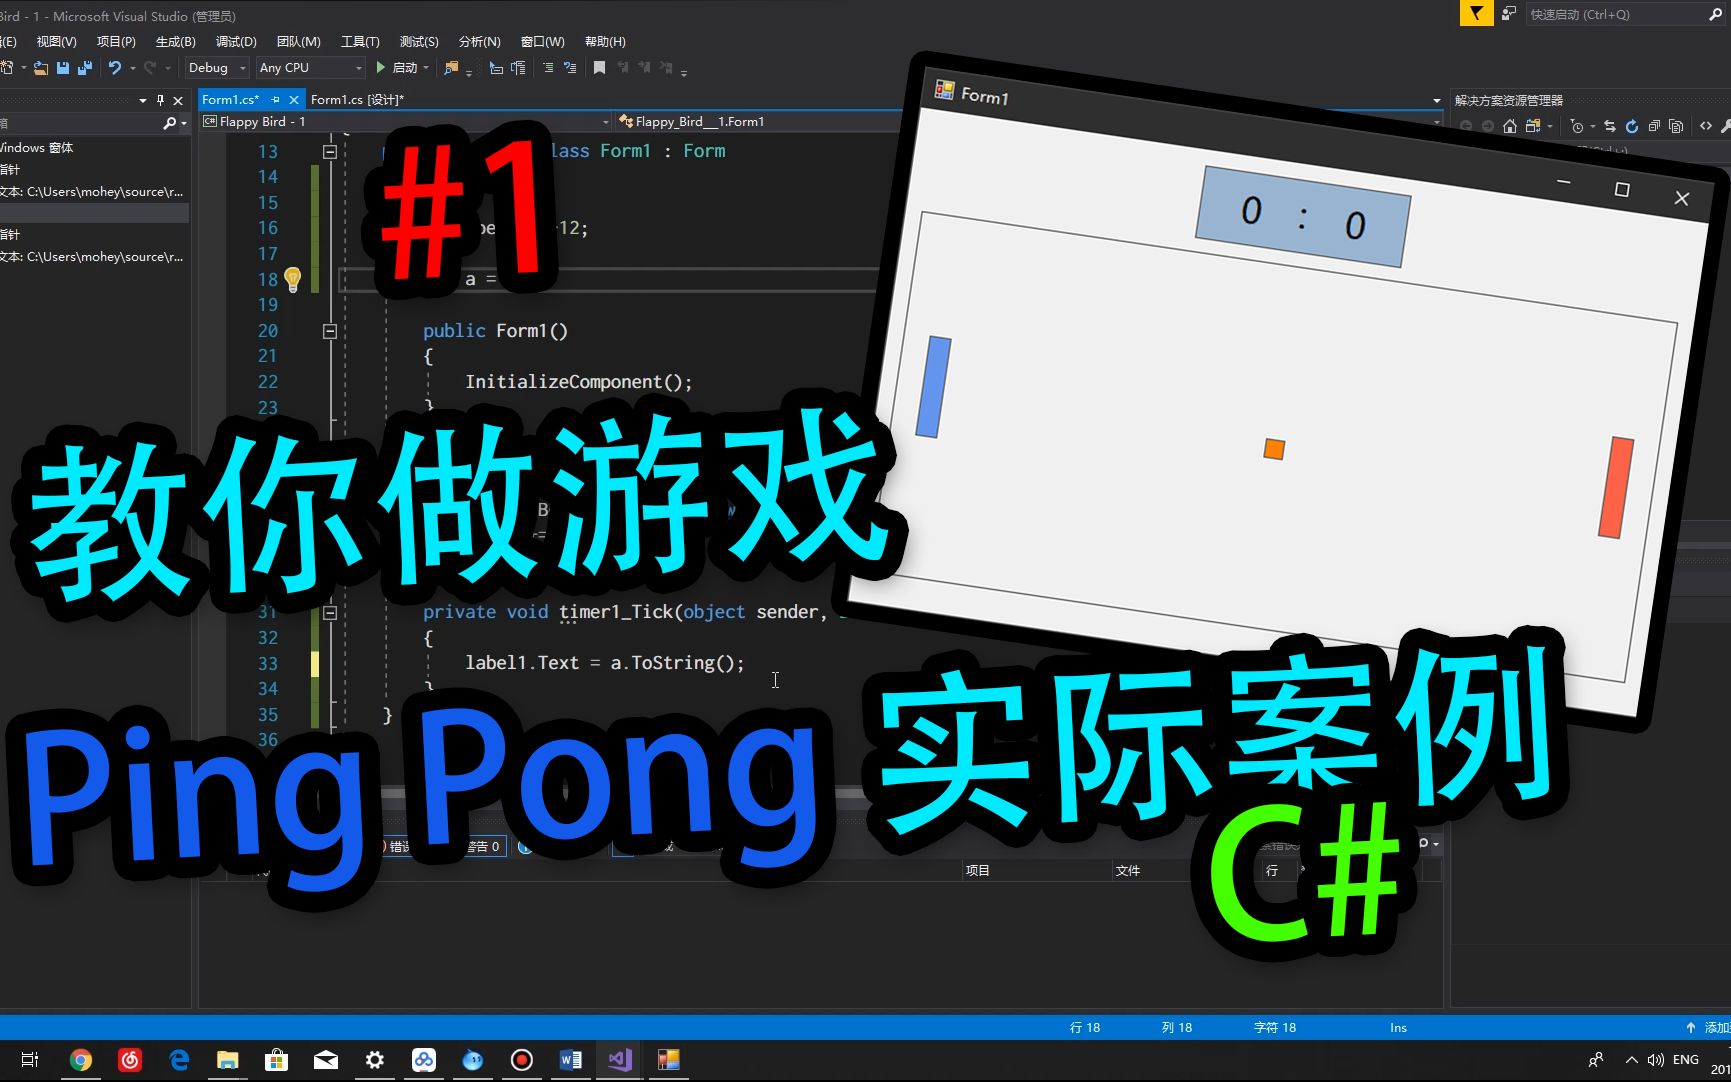Open Microsoft Edge from the taskbar

coord(179,1060)
